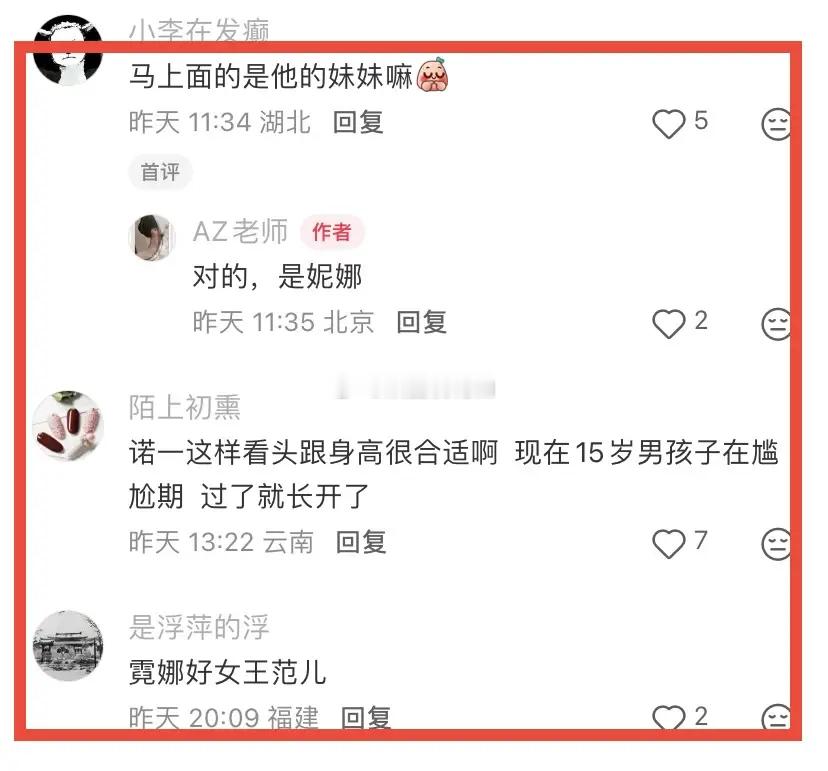Tap dislike face on 陌上初熏's comment
The height and width of the screenshot is (771, 828).
(776, 543)
